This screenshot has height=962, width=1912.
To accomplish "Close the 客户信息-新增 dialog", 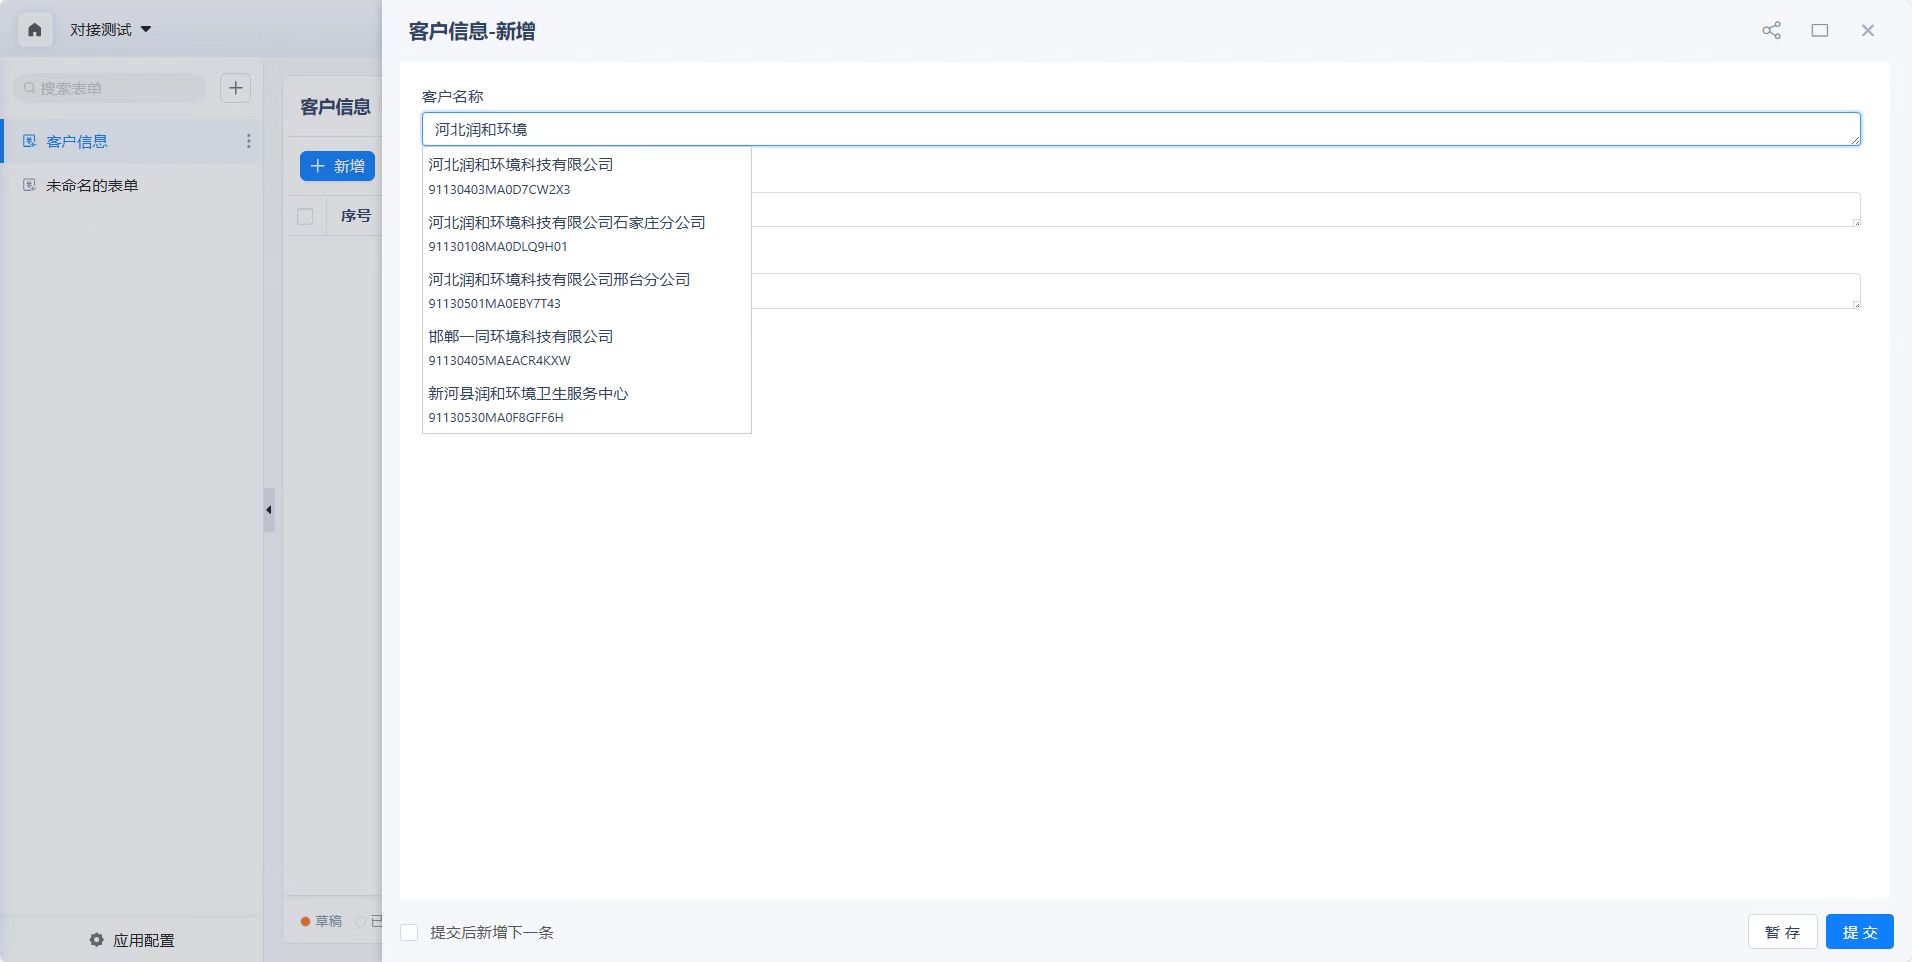I will (x=1867, y=31).
